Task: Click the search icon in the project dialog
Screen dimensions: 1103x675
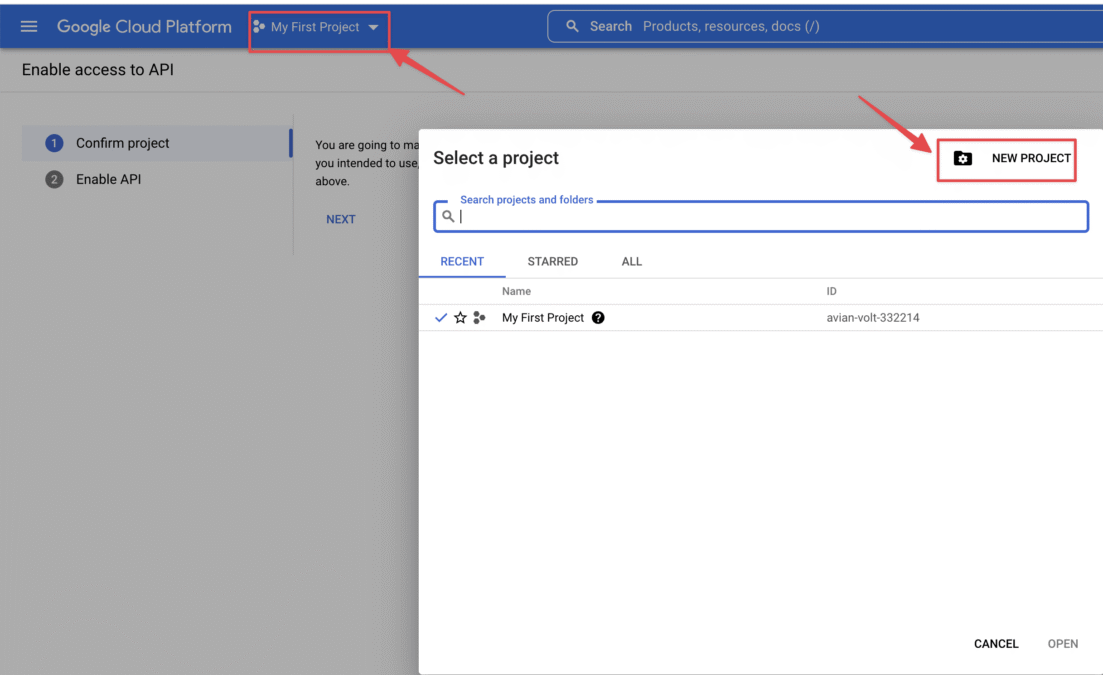Action: click(x=448, y=216)
